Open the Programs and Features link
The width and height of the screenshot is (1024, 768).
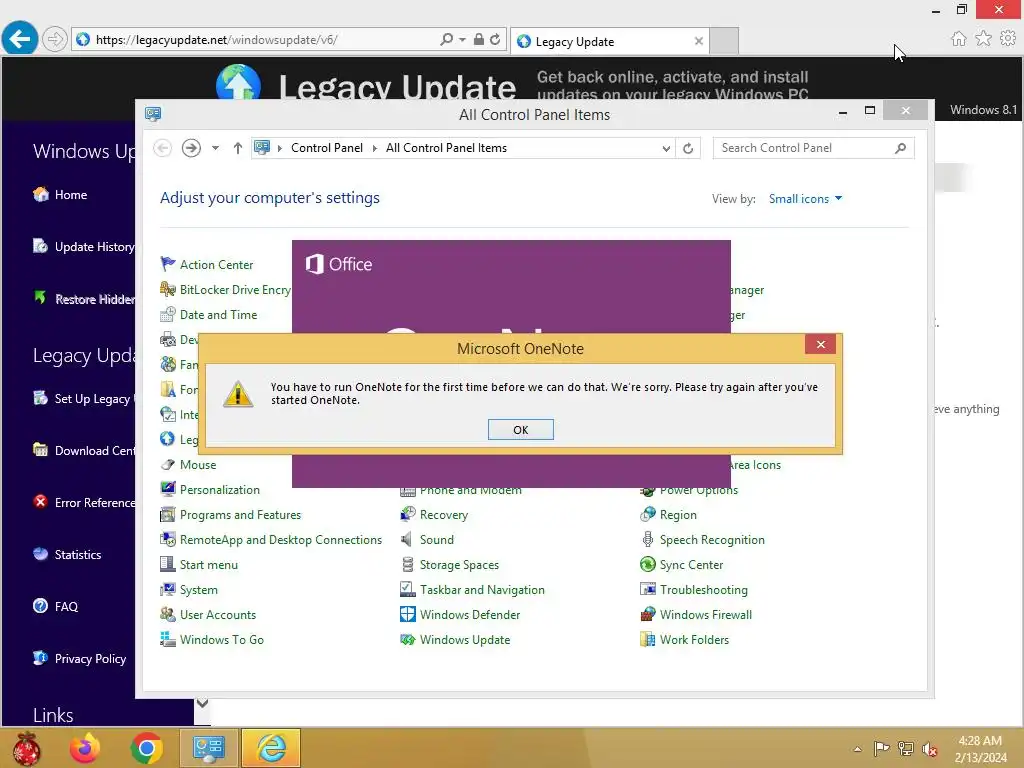click(x=240, y=515)
